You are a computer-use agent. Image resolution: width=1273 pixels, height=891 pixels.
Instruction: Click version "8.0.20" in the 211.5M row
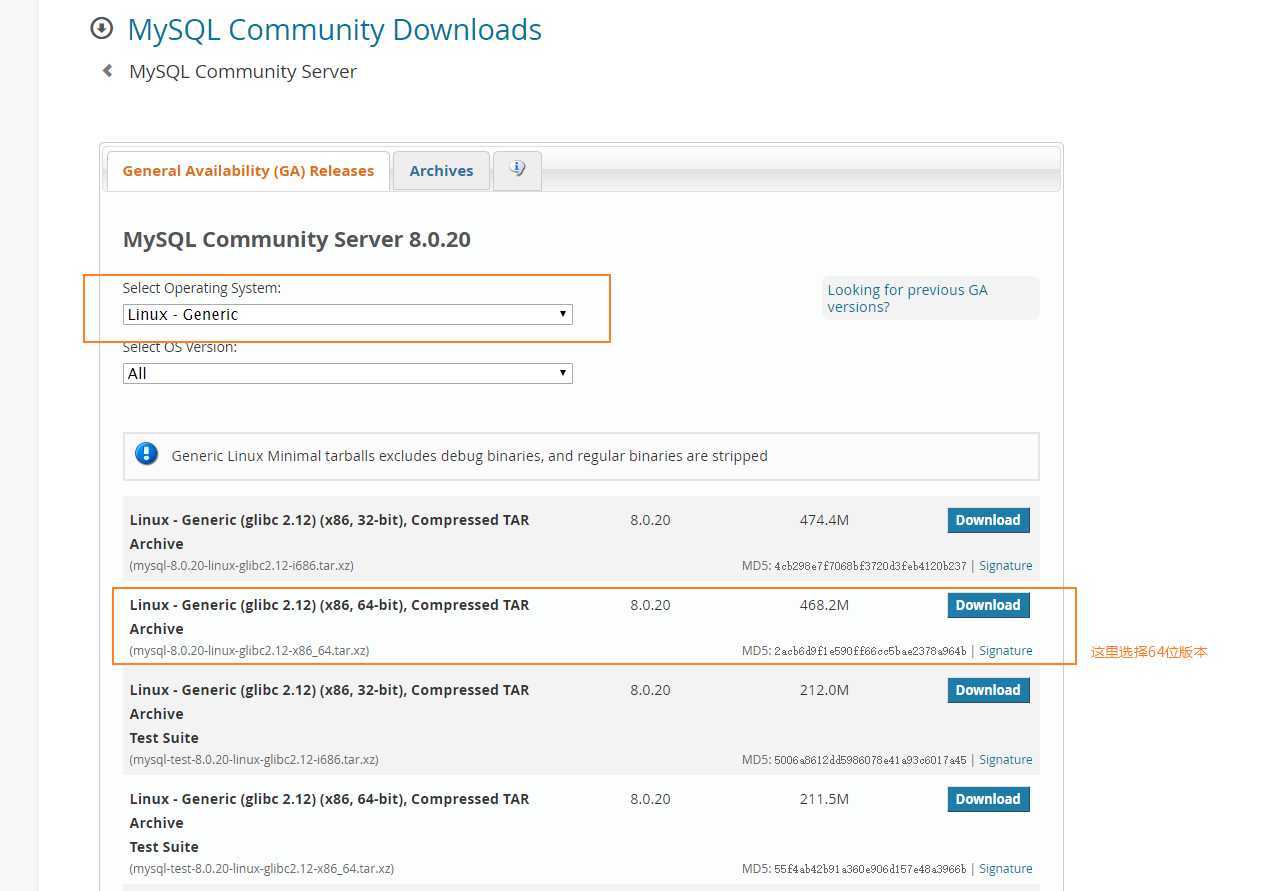pyautogui.click(x=650, y=799)
